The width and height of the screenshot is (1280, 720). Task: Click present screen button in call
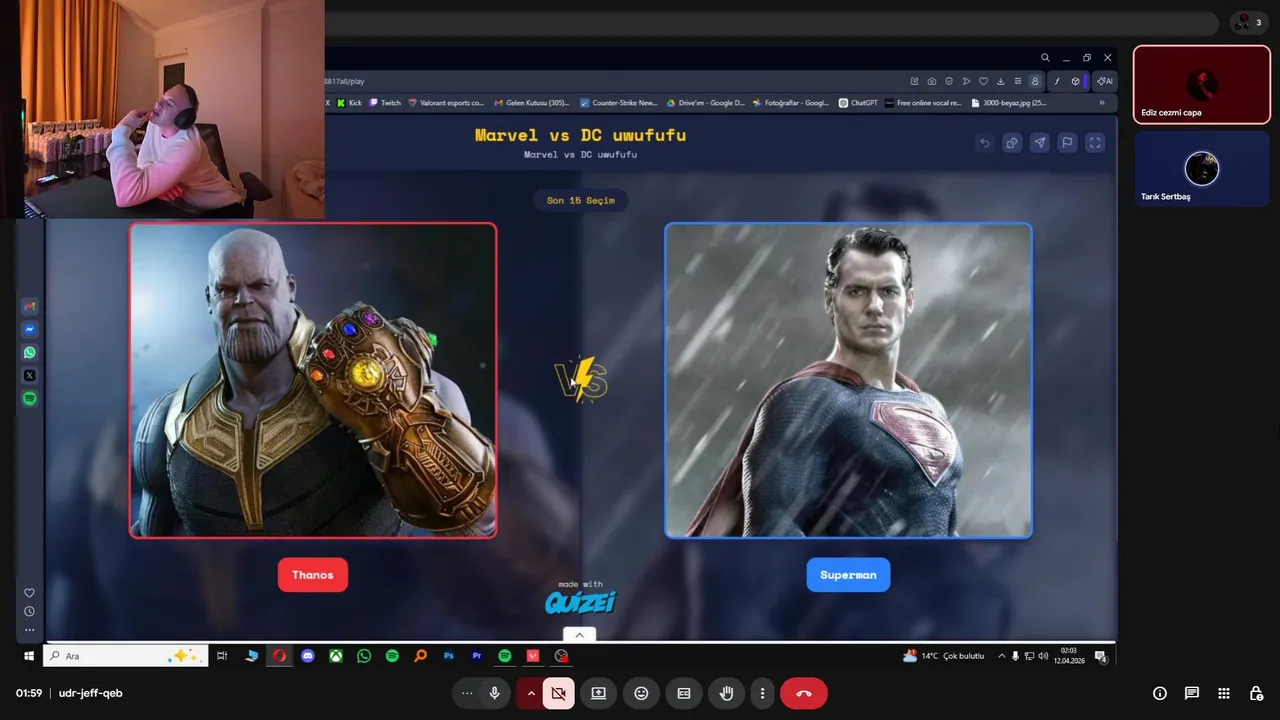pos(598,693)
